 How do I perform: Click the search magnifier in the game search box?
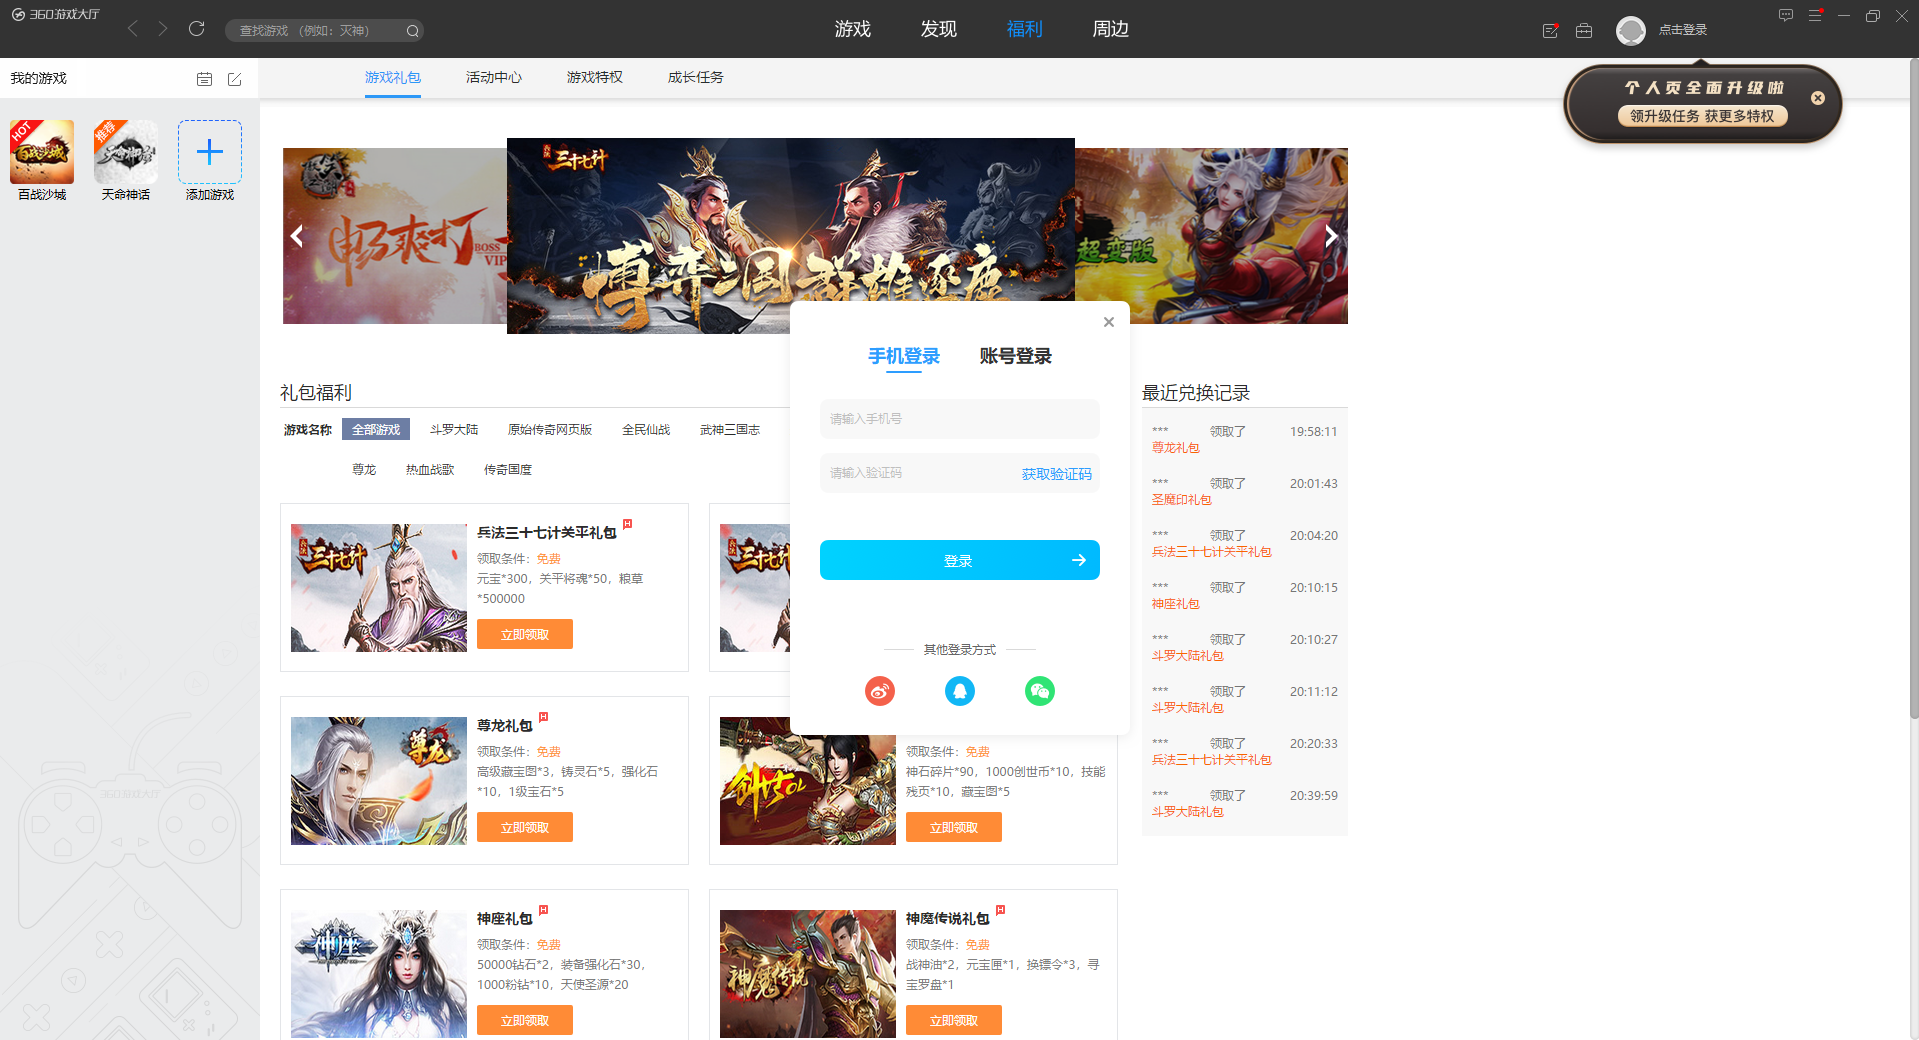click(410, 30)
